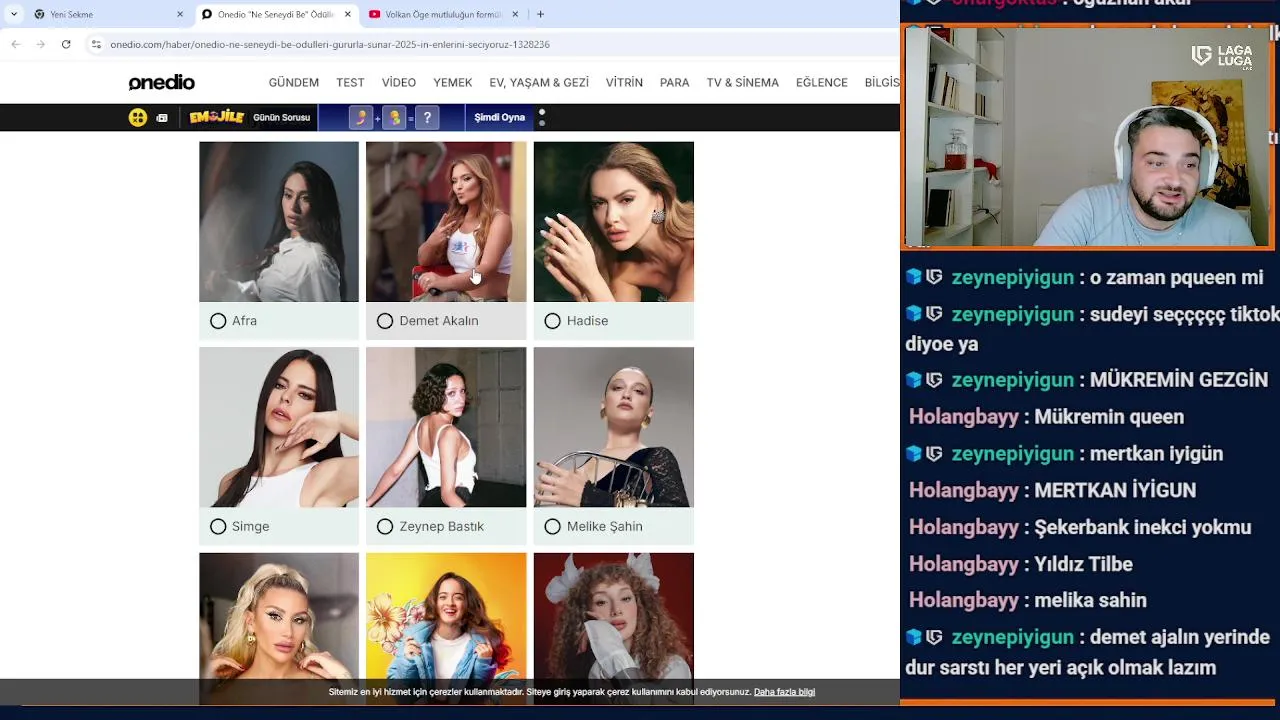1280x720 pixels.
Task: Click the chat text MERTKAN İYİGUN
Action: tap(1115, 490)
